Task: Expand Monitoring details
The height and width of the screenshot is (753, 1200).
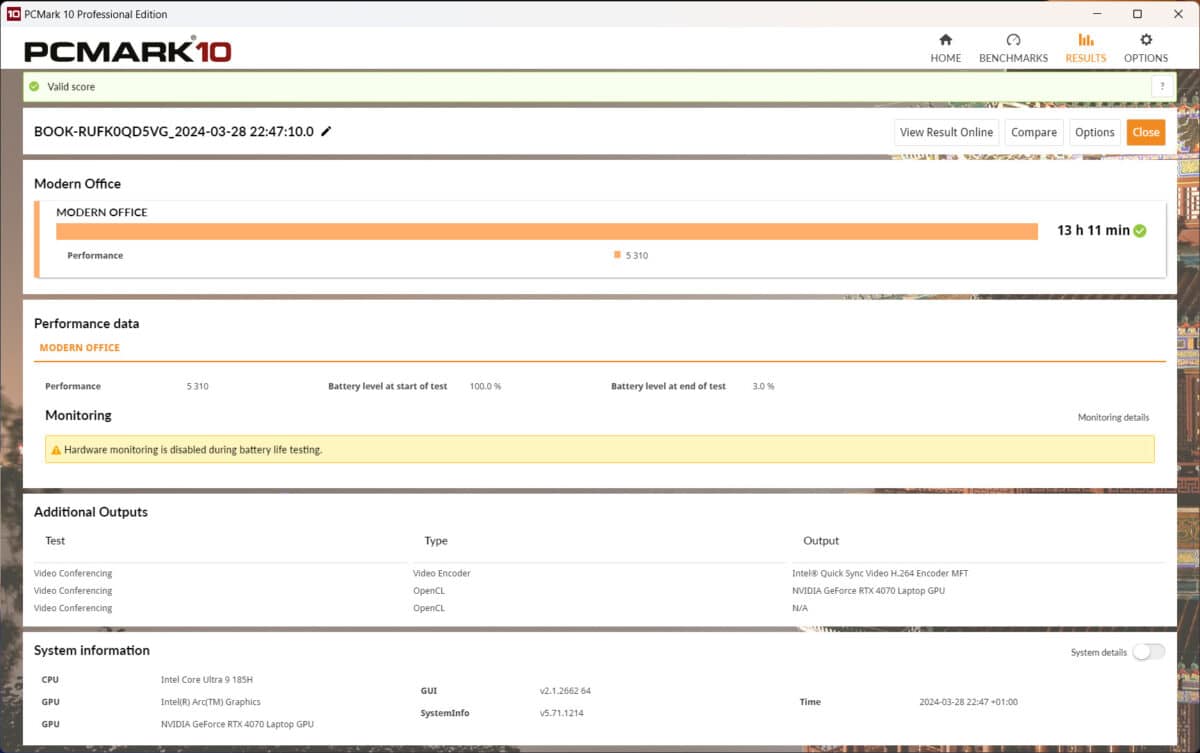Action: [1113, 417]
